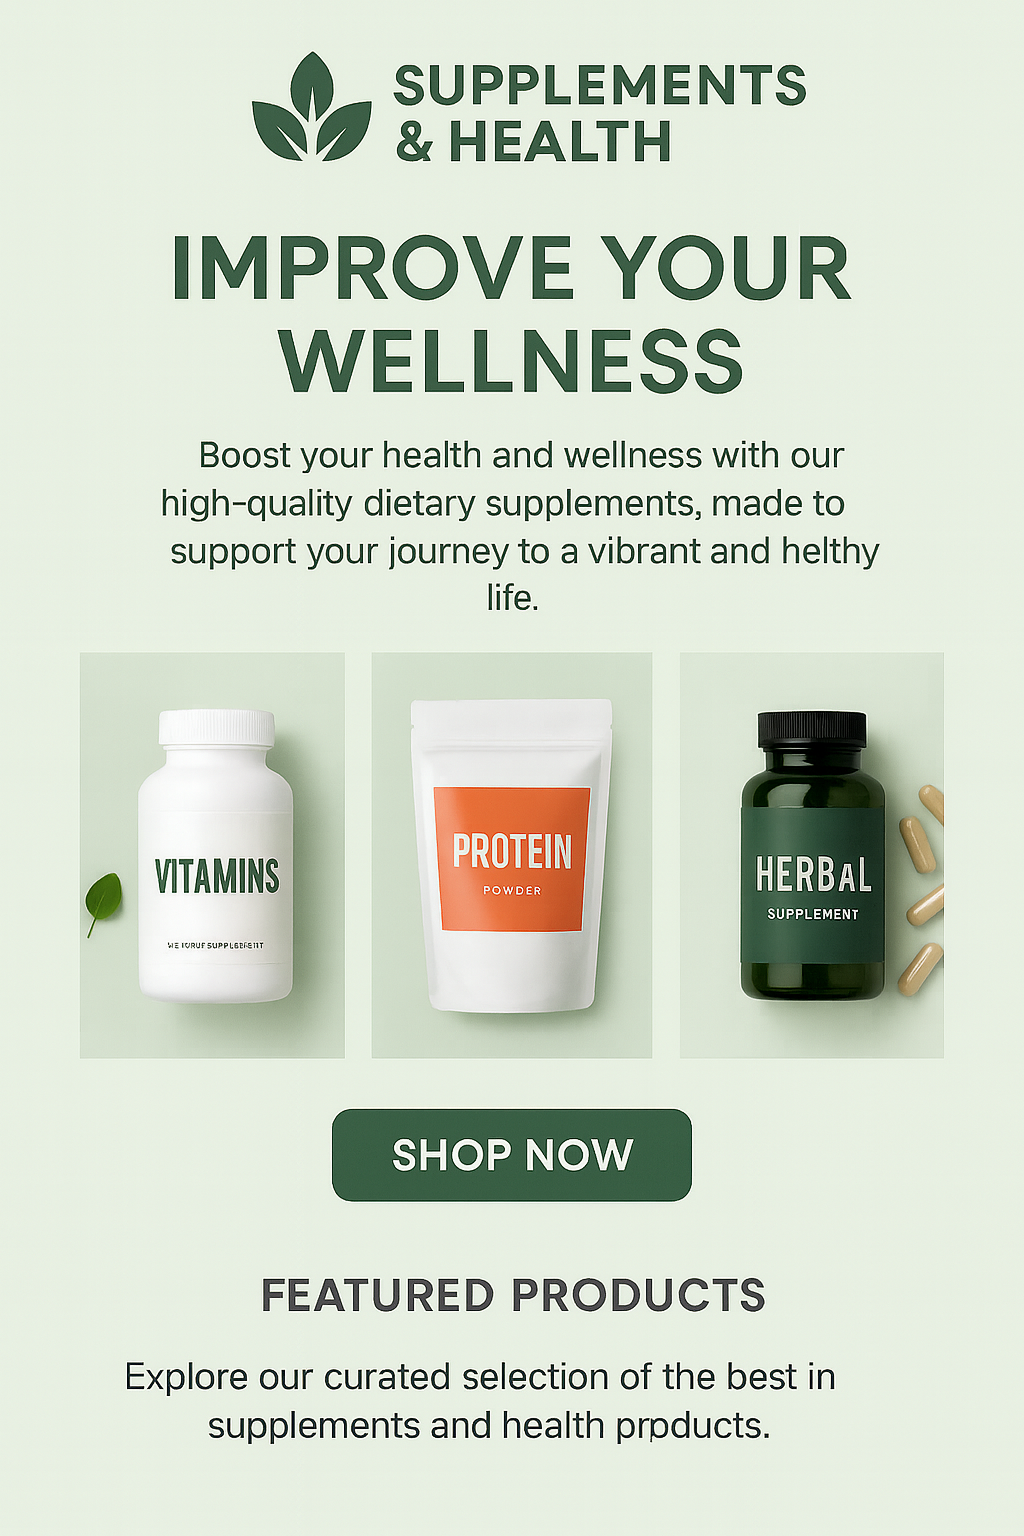
Task: Click the Featured Products heading
Action: 513,1295
